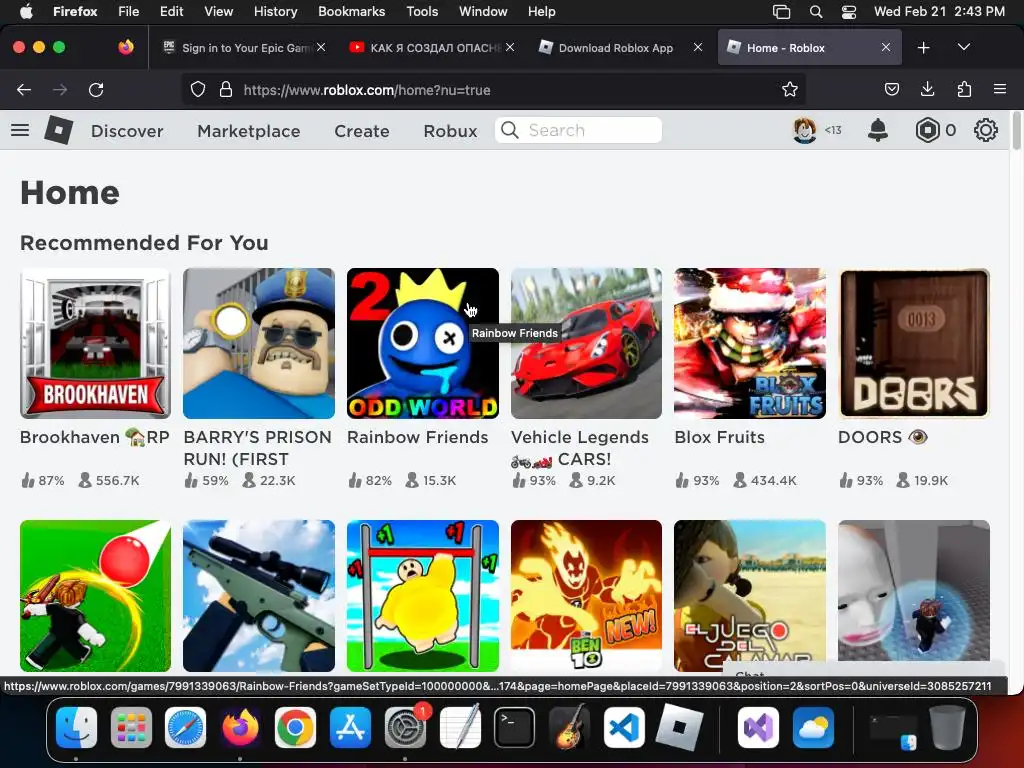Show site security lock information

tap(226, 89)
